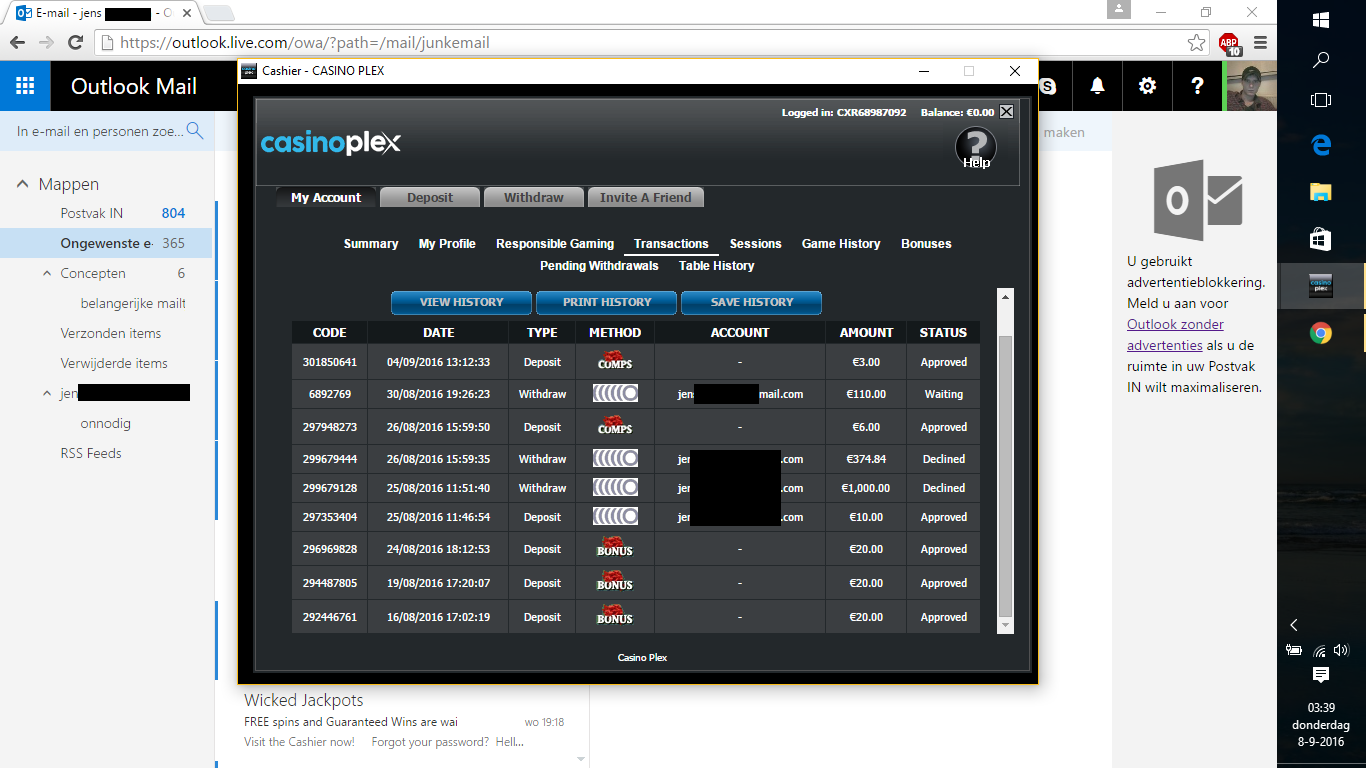Image resolution: width=1366 pixels, height=768 pixels.
Task: Switch to the My Account tab
Action: point(326,198)
